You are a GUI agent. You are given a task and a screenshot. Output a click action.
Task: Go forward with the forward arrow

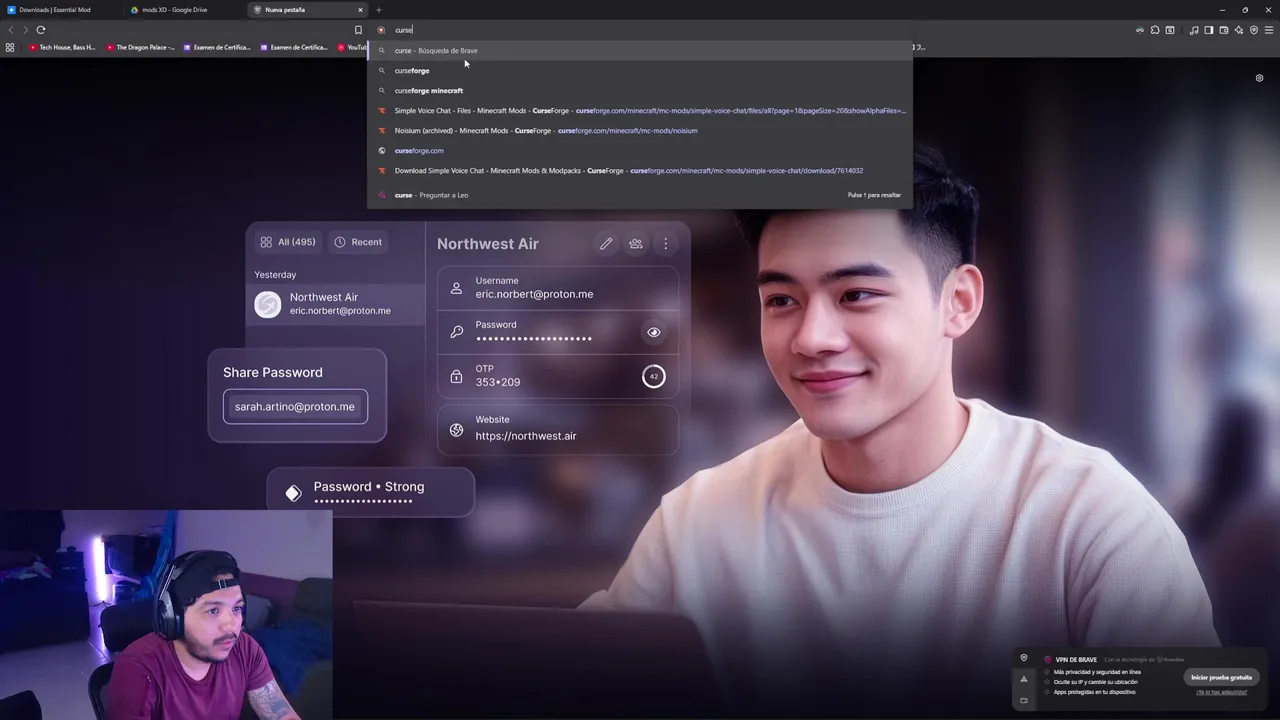coord(25,30)
